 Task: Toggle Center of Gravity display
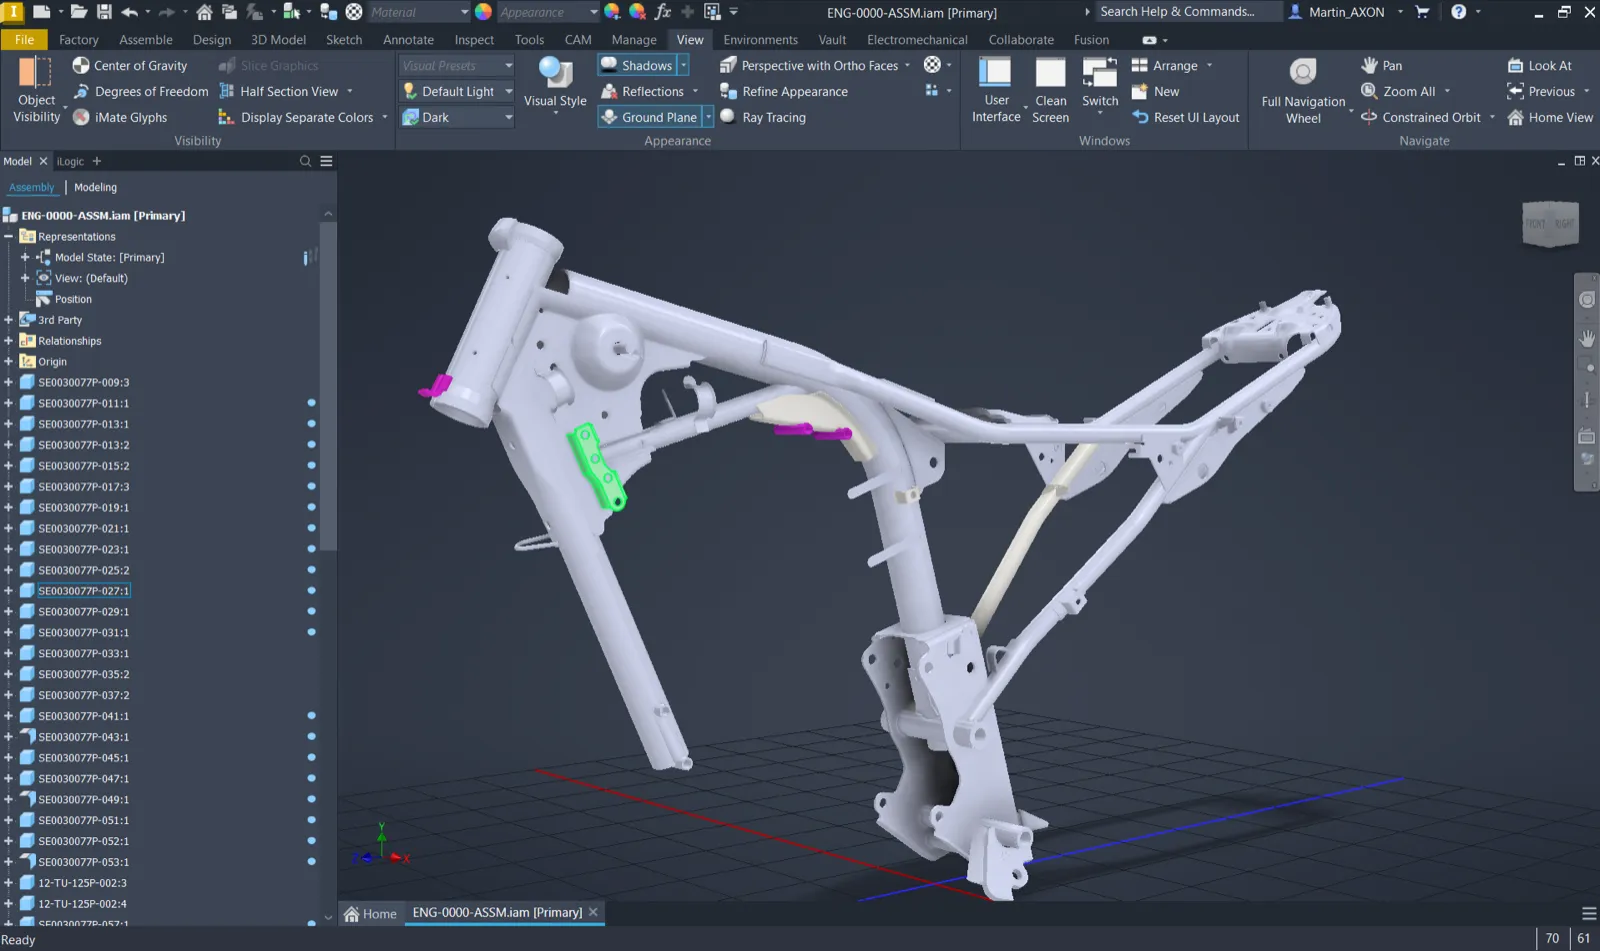pos(130,65)
